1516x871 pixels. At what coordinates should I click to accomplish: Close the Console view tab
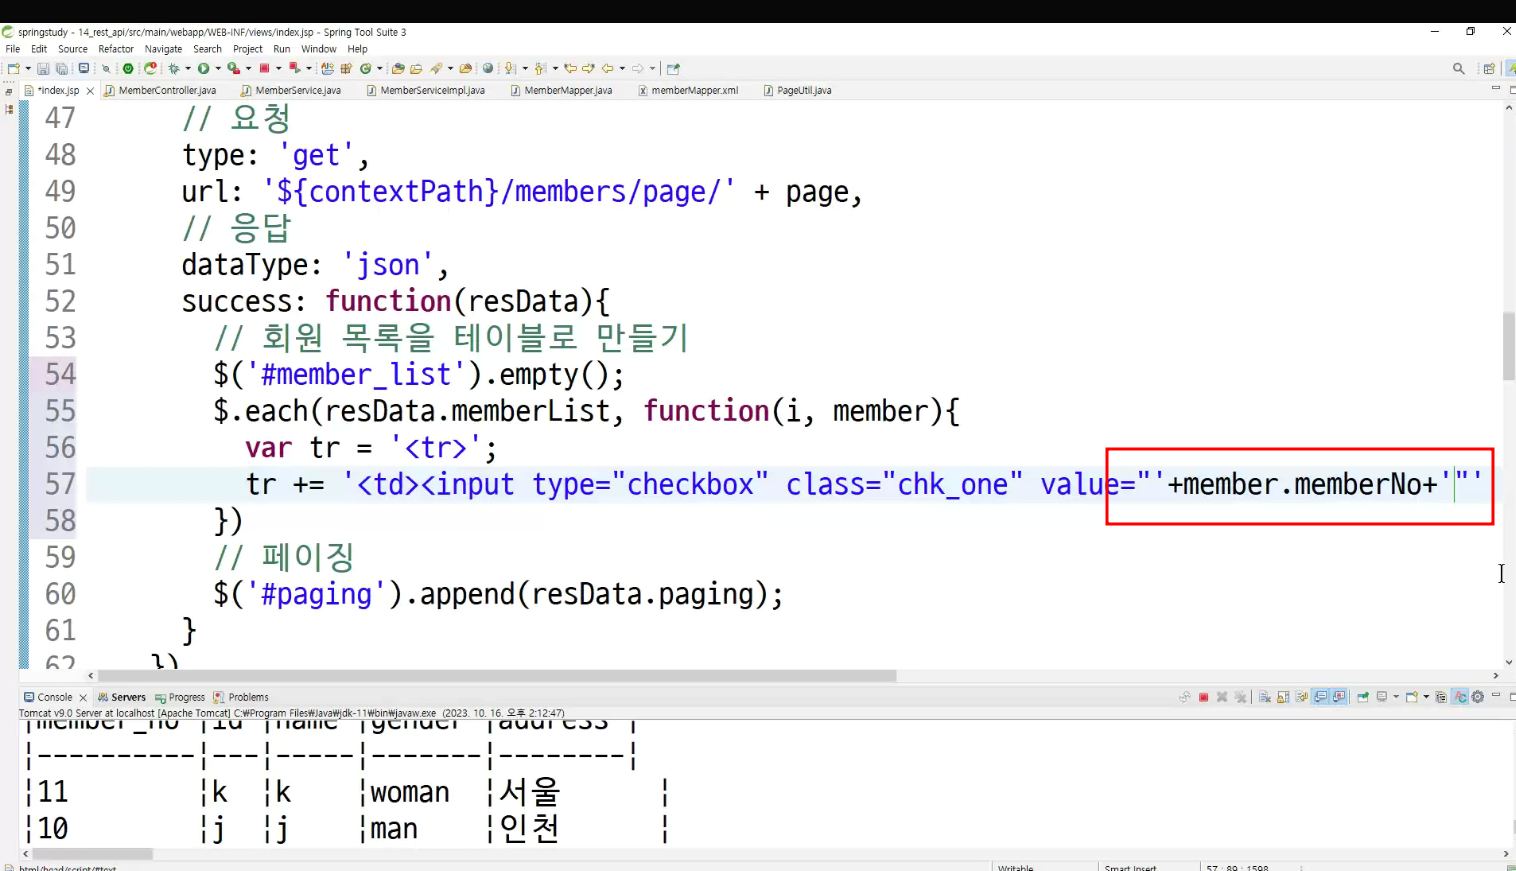[83, 697]
